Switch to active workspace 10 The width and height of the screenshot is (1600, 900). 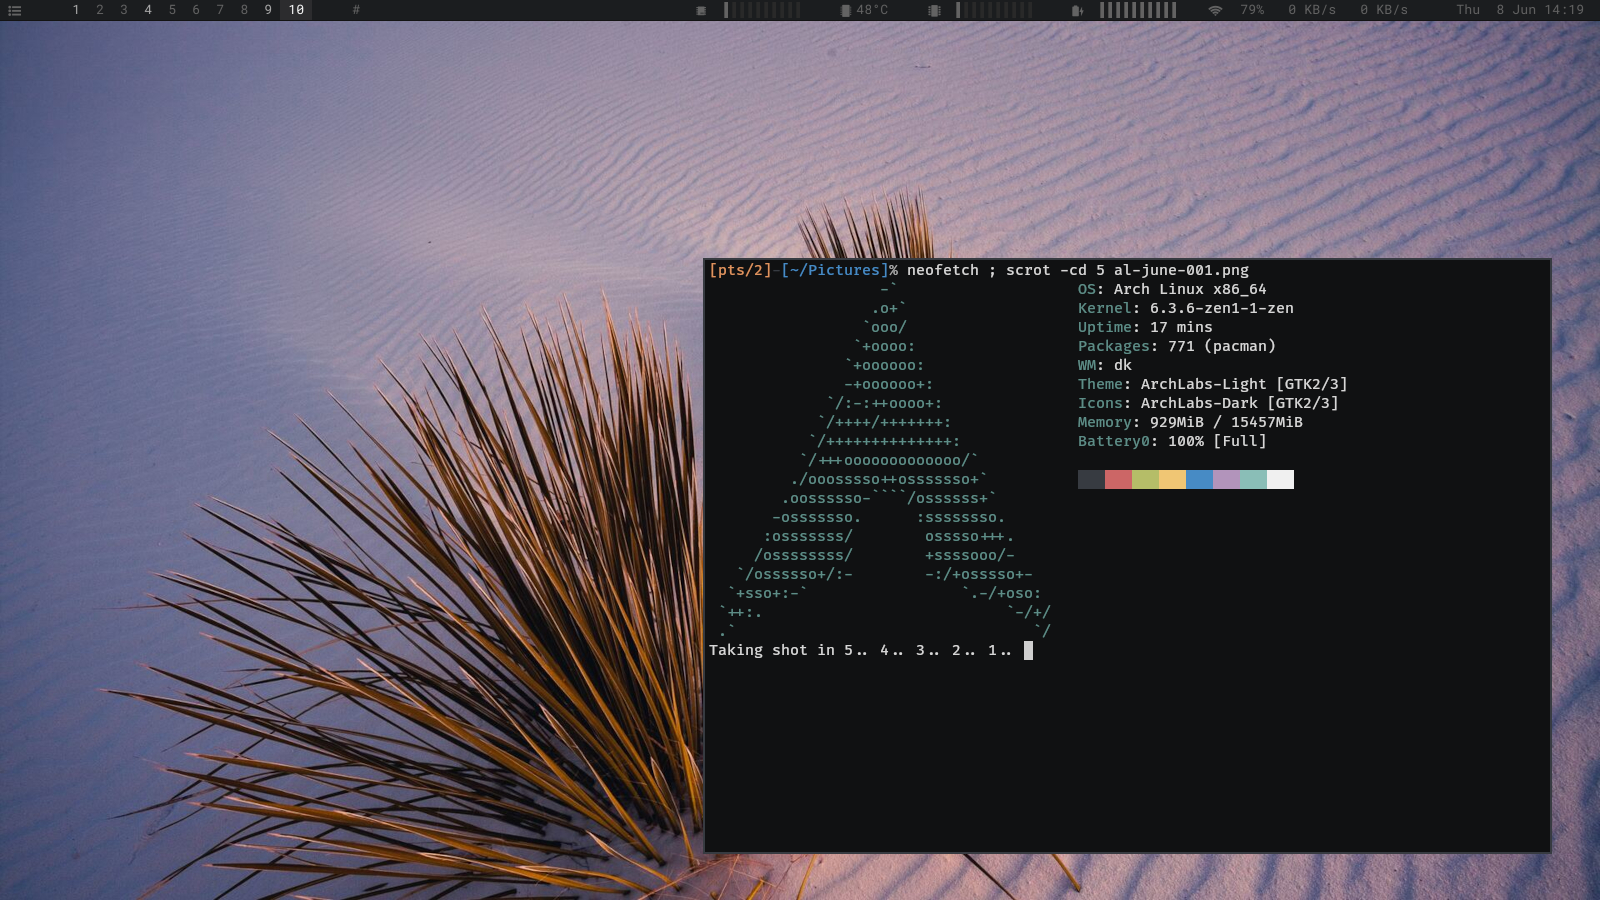tap(296, 10)
